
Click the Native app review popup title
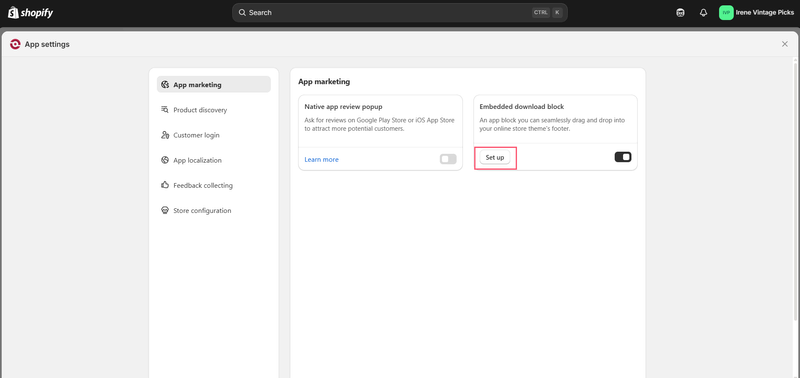click(343, 107)
